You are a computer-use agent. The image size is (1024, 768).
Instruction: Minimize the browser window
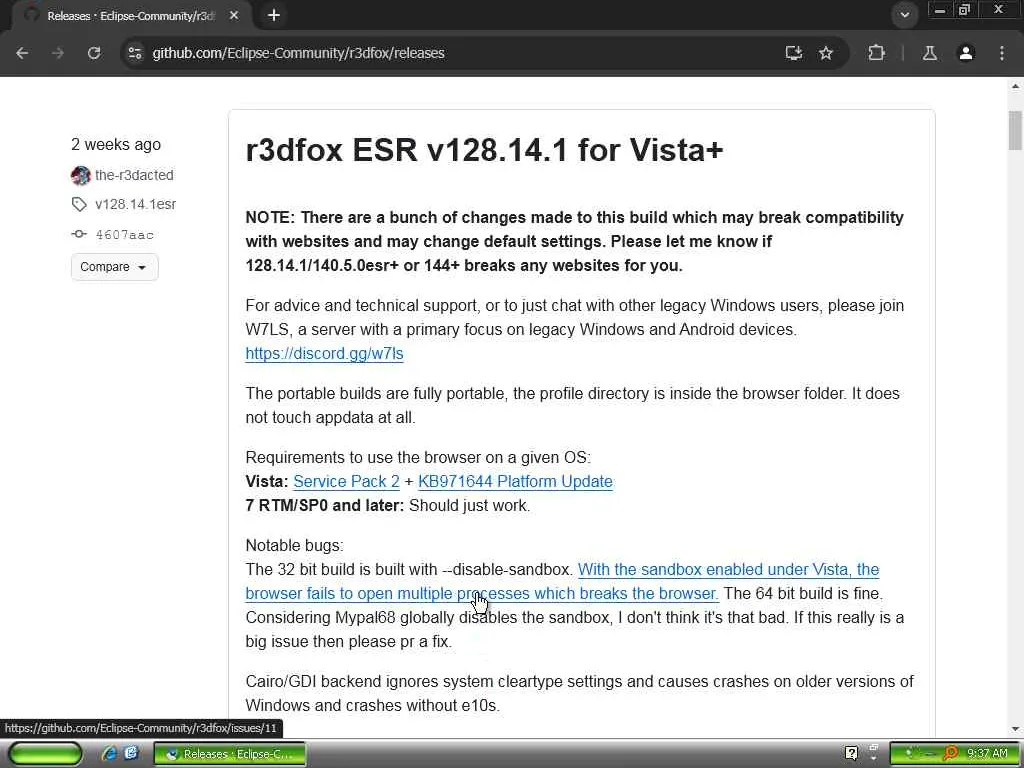[940, 10]
